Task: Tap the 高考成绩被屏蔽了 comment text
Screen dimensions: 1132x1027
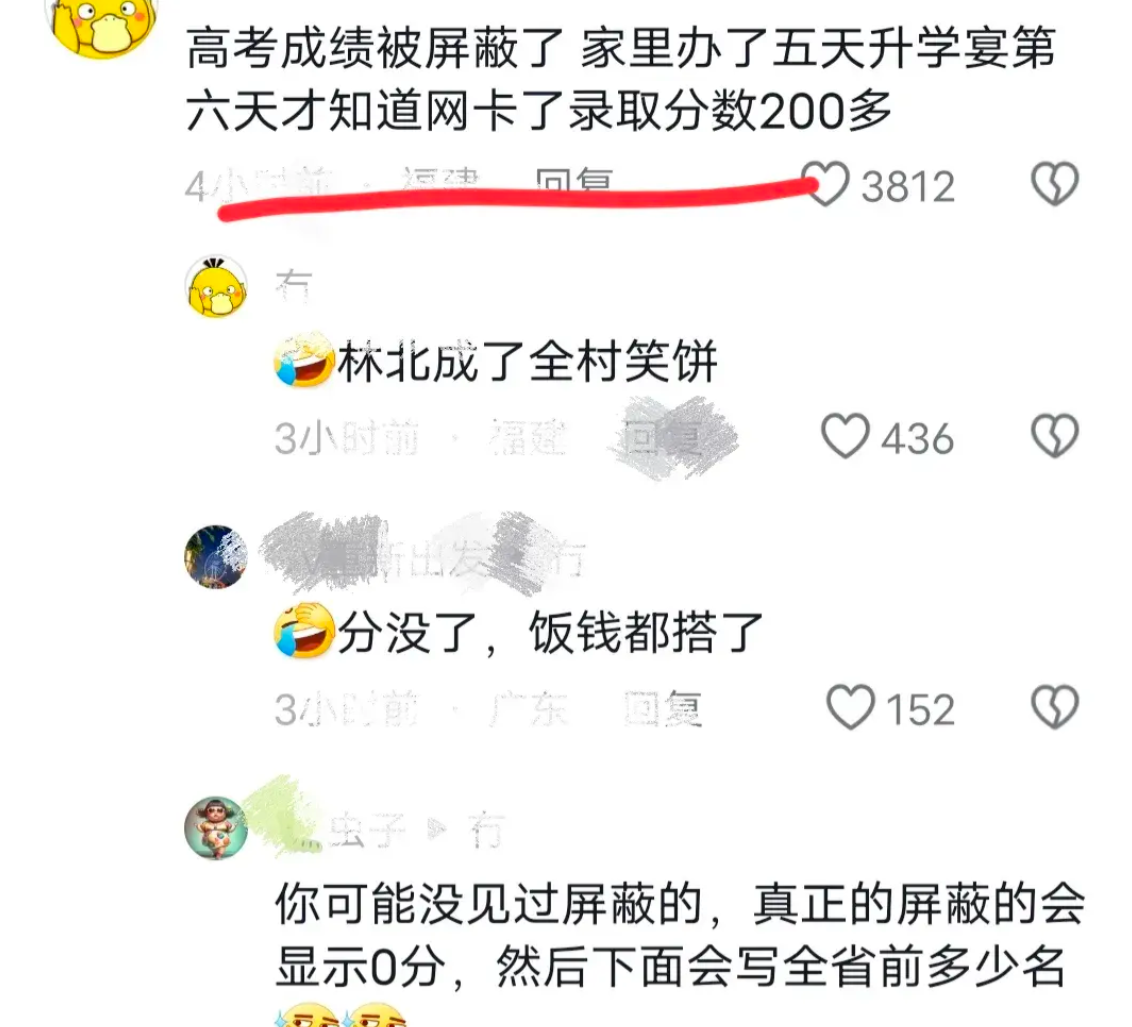Action: point(621,79)
